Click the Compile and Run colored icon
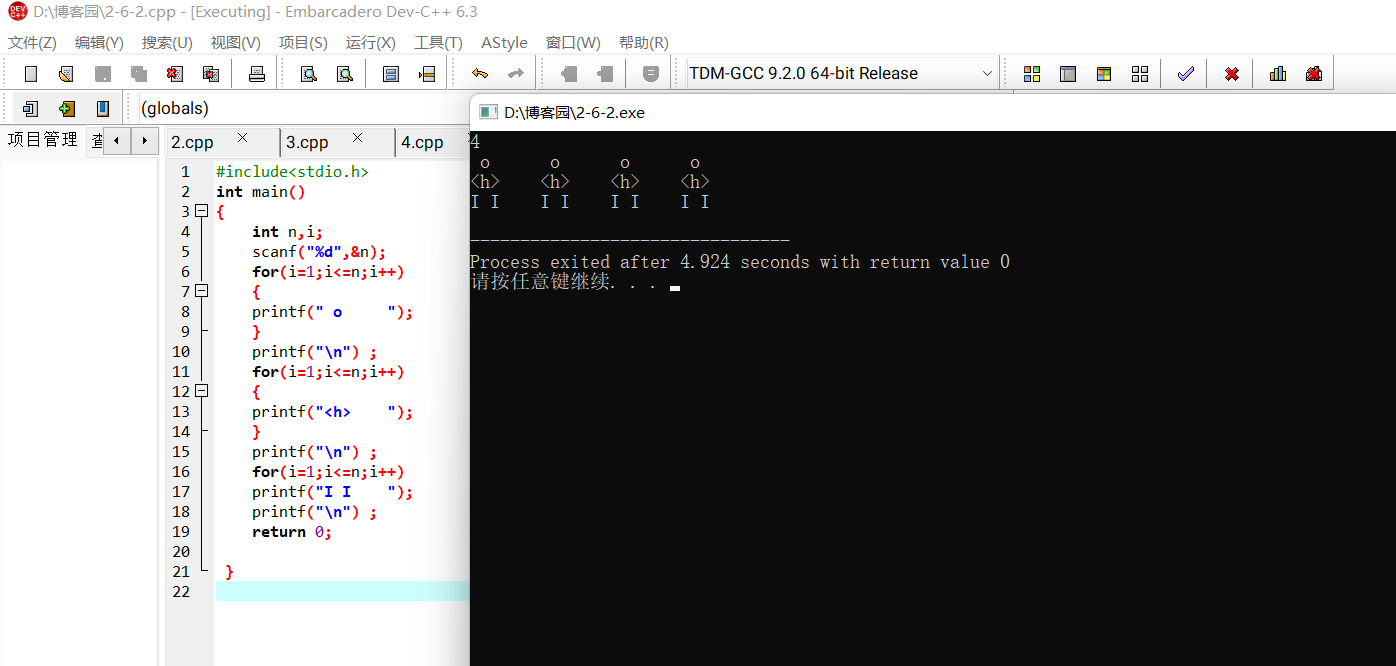The height and width of the screenshot is (666, 1396). point(1104,74)
